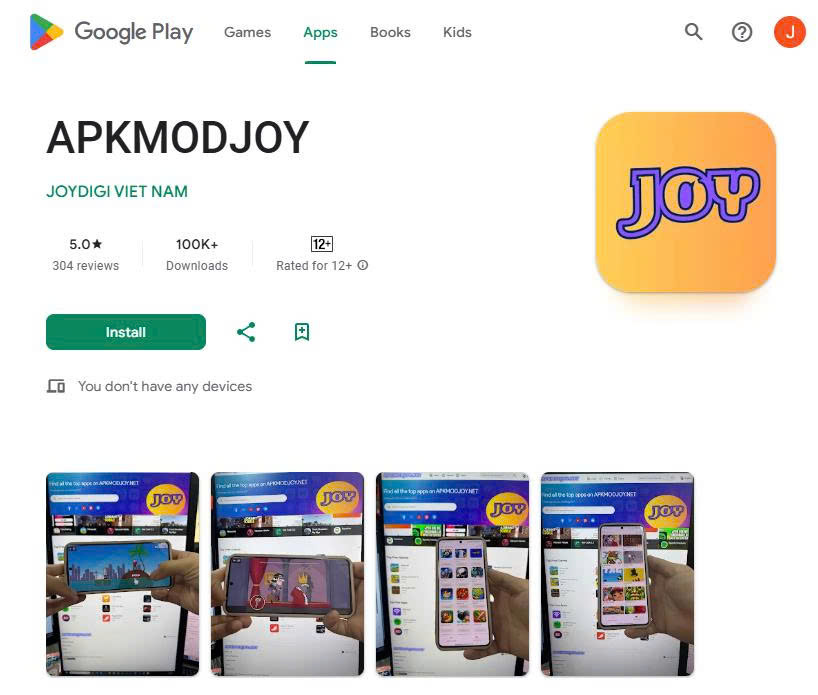Open JOYDIGI VIET NAM developer link
The height and width of the screenshot is (695, 818).
tap(117, 191)
